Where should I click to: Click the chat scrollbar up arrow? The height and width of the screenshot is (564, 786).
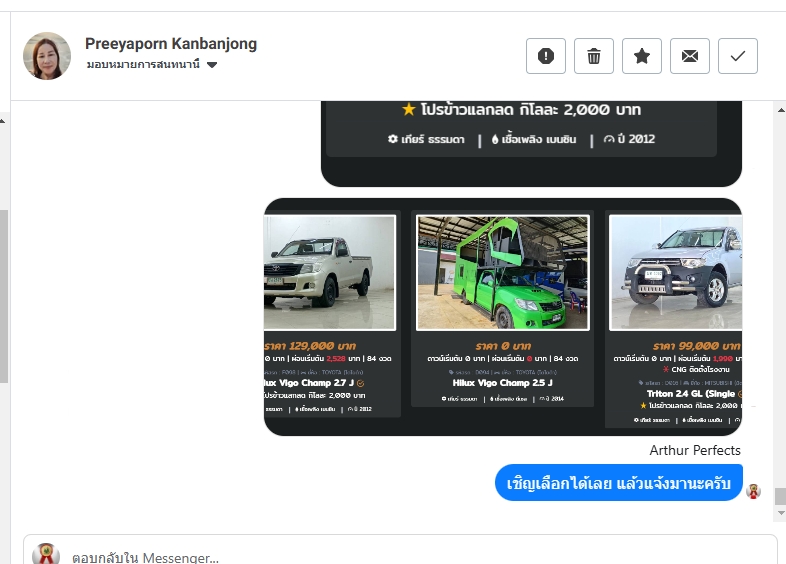[780, 110]
